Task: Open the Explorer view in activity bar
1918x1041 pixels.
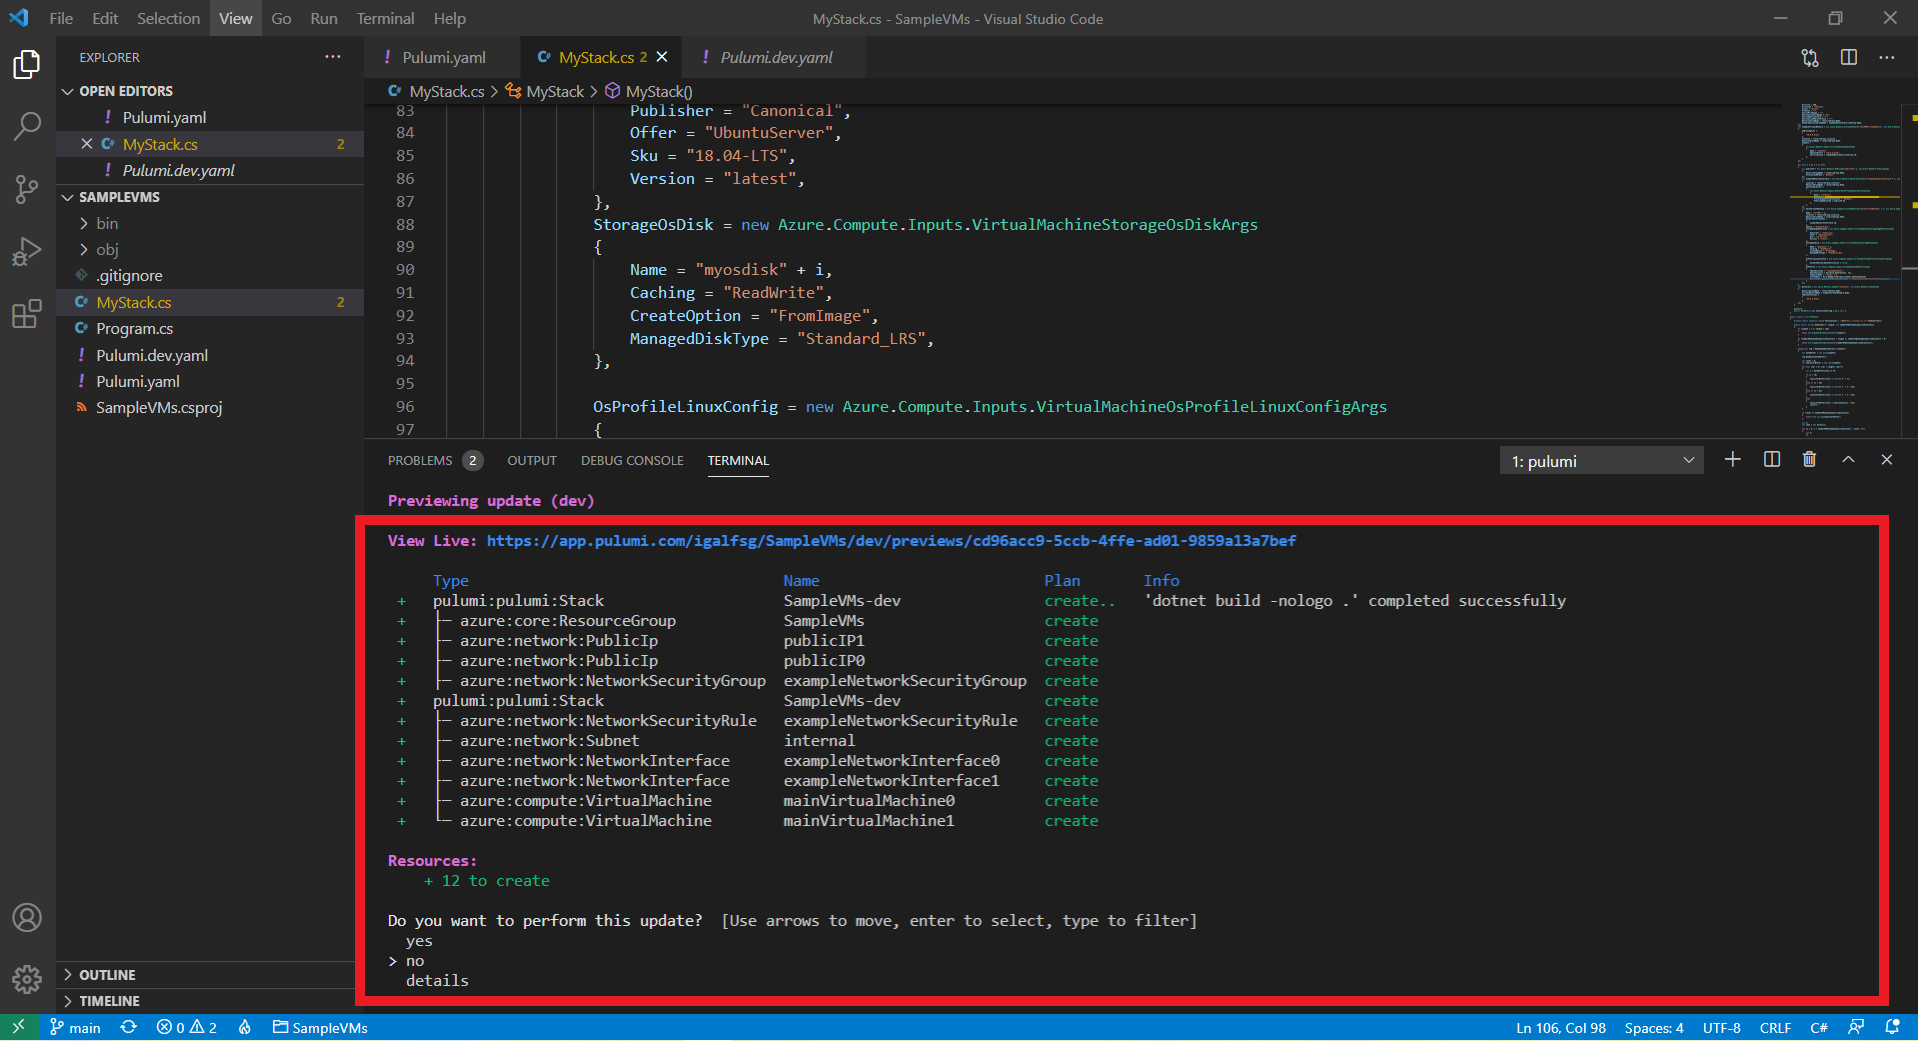Action: 27,65
